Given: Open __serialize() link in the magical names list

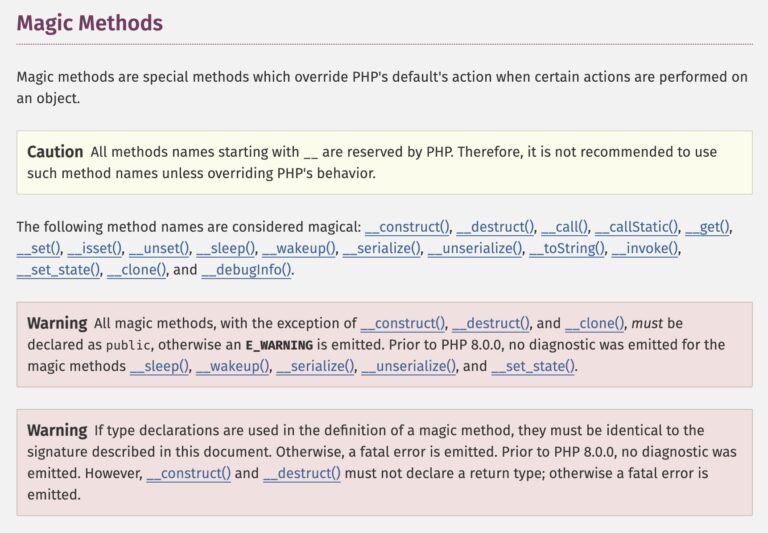Looking at the screenshot, I should 382,248.
